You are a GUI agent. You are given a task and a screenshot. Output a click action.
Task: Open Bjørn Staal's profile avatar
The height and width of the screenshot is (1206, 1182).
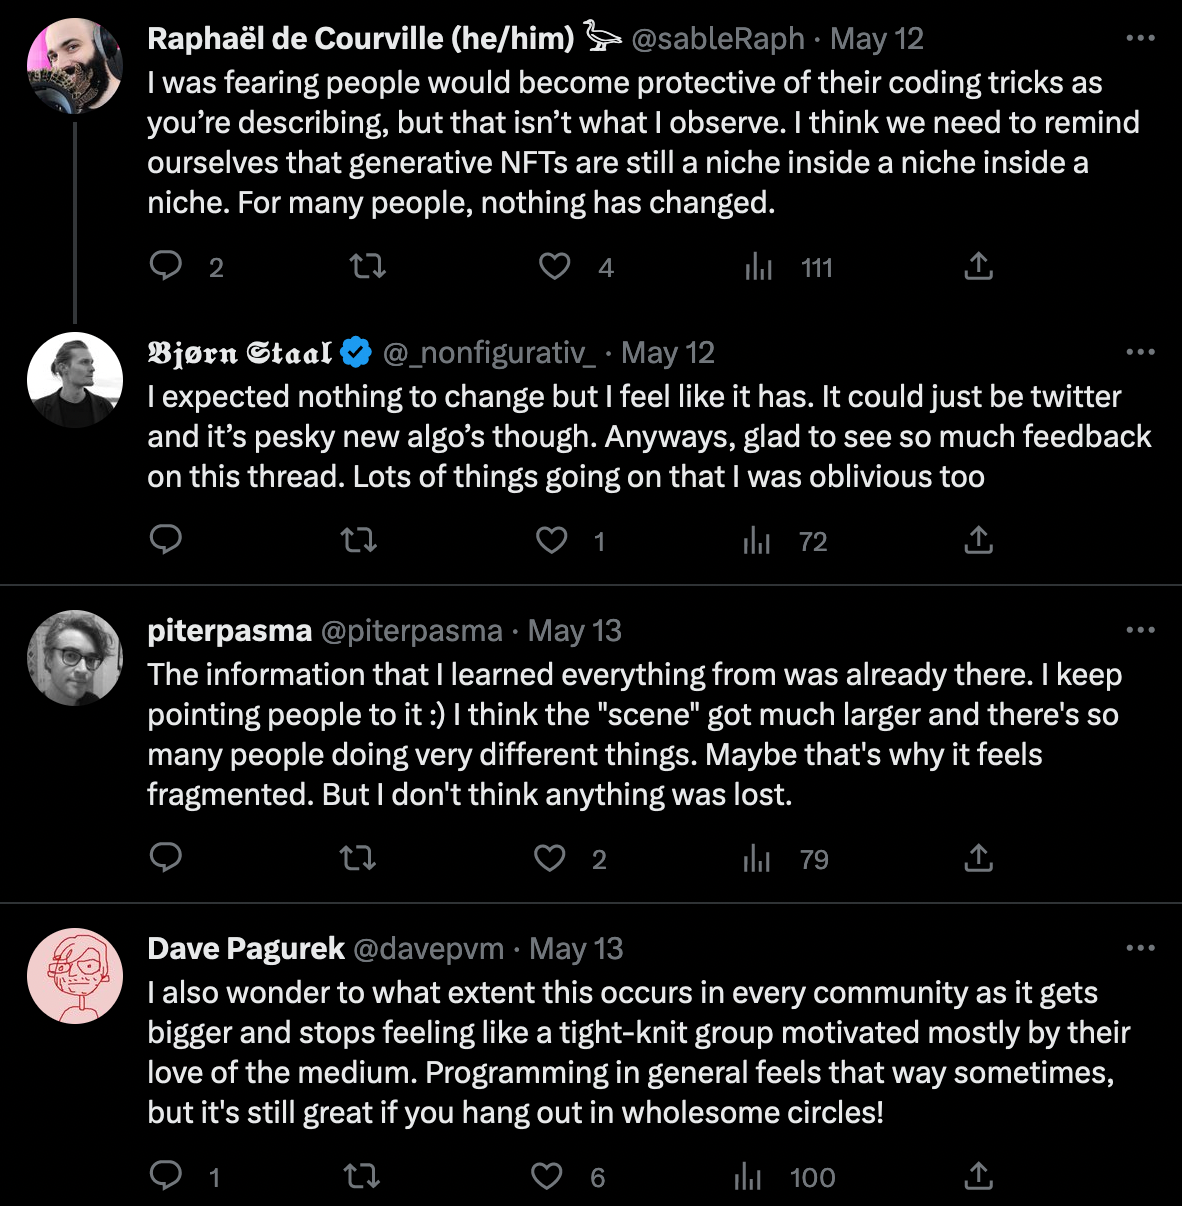(75, 380)
